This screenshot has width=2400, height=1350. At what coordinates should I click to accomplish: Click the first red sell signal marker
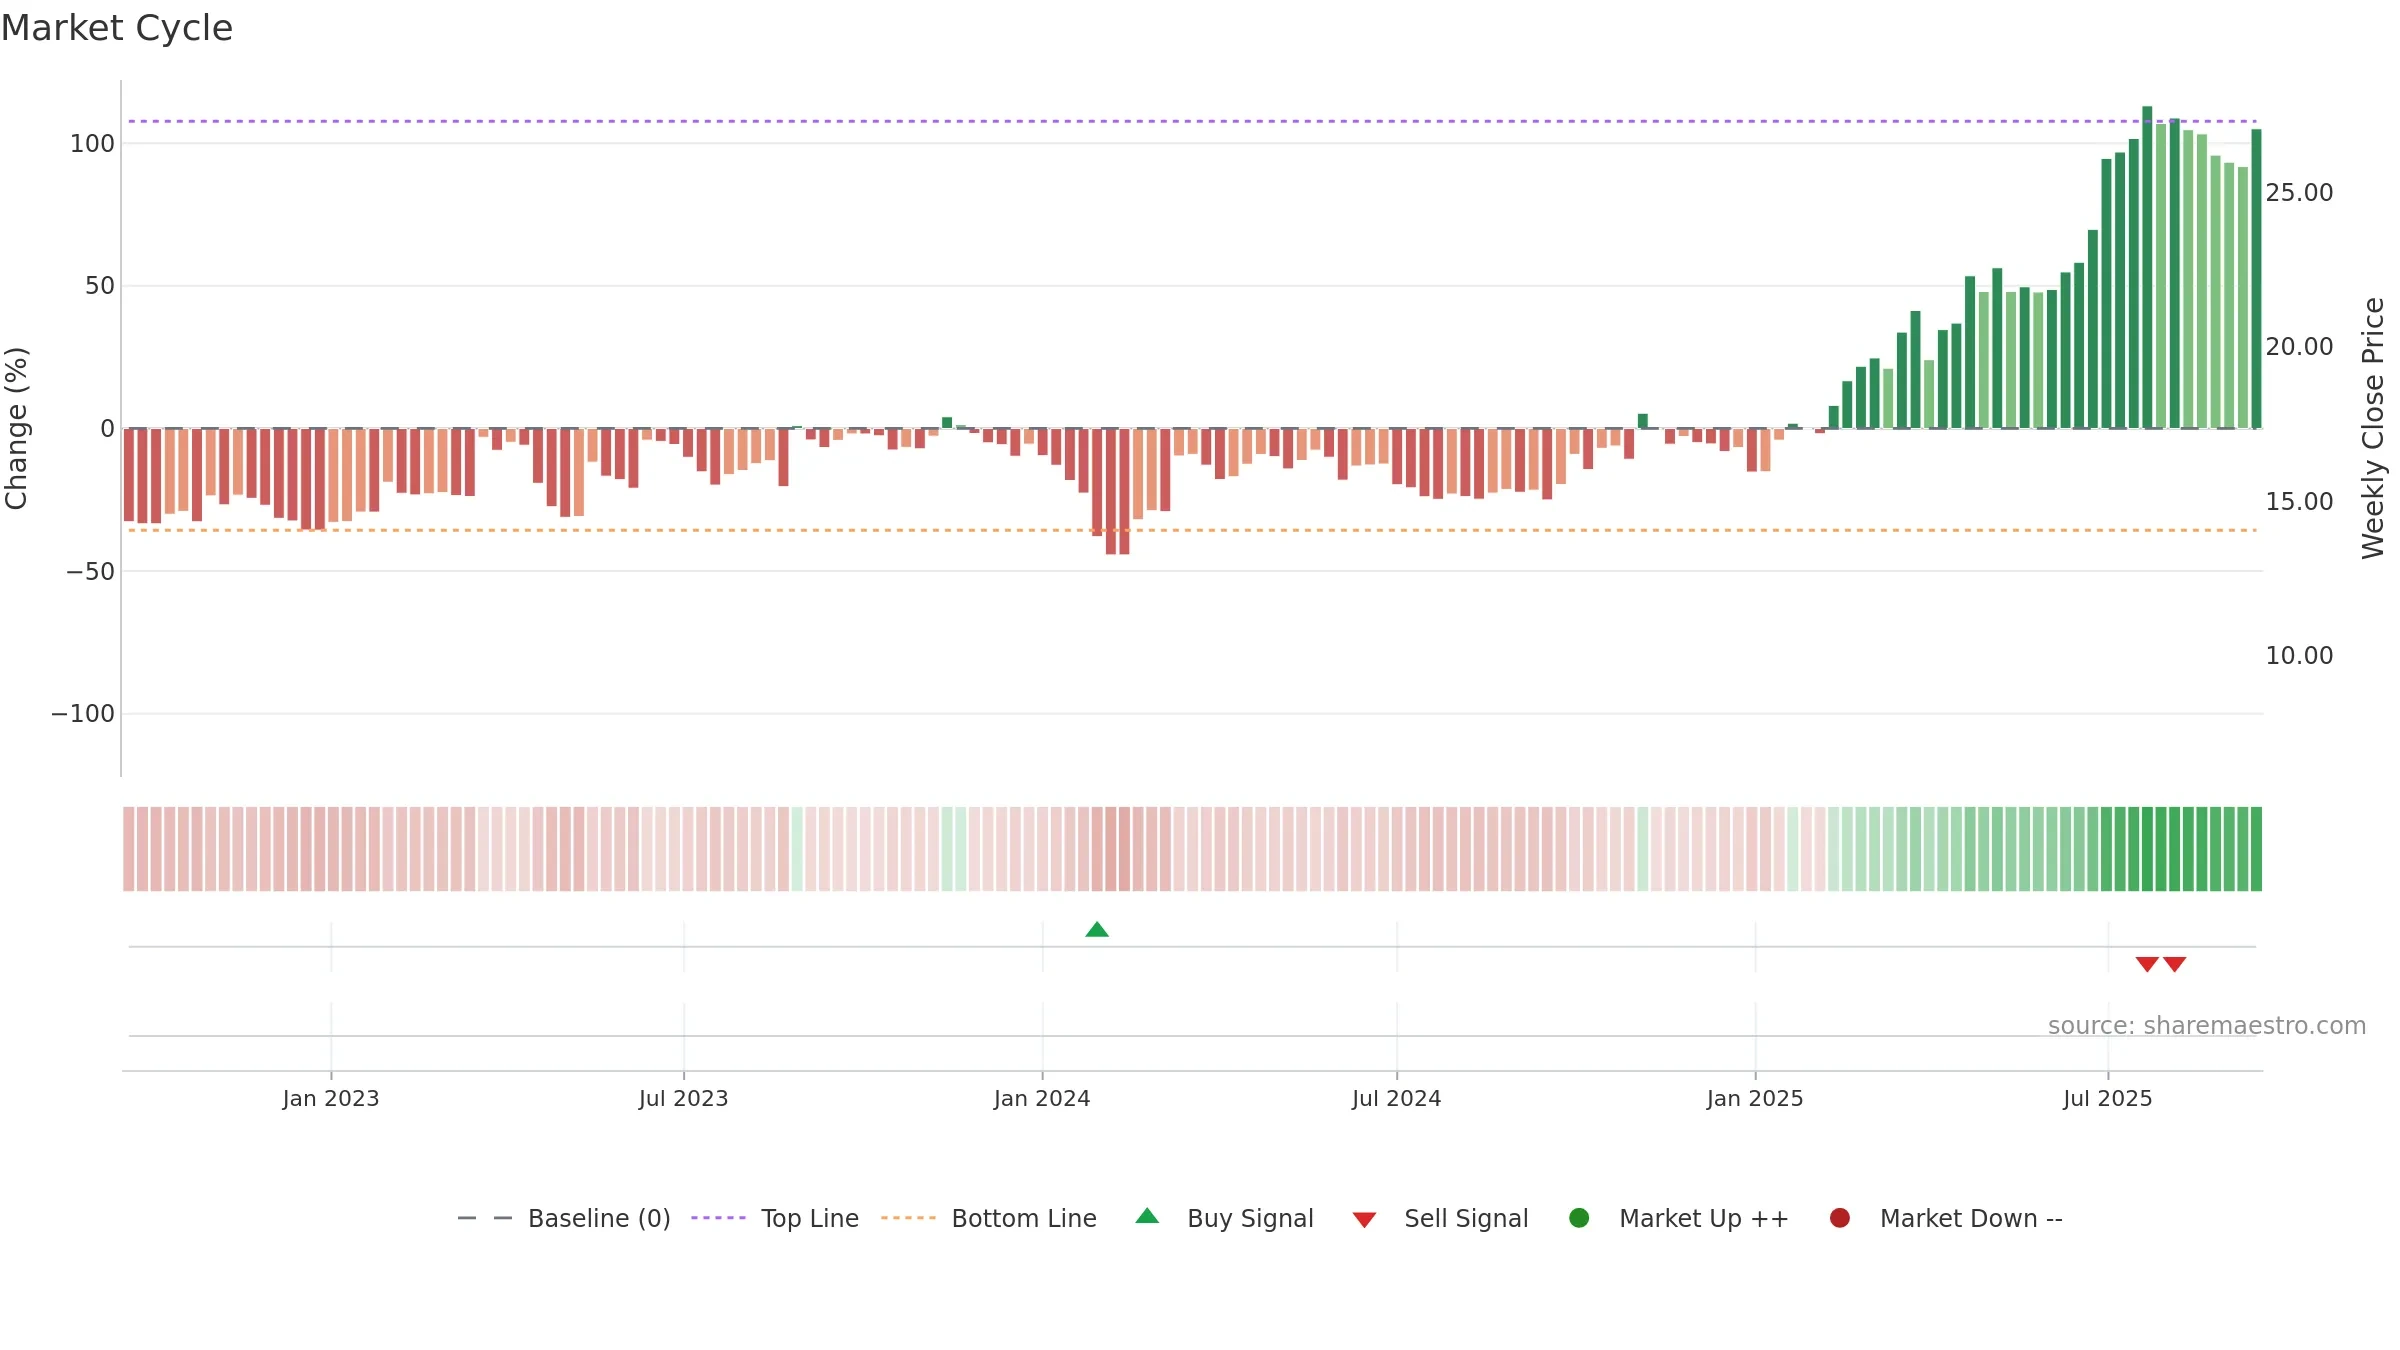point(2147,964)
